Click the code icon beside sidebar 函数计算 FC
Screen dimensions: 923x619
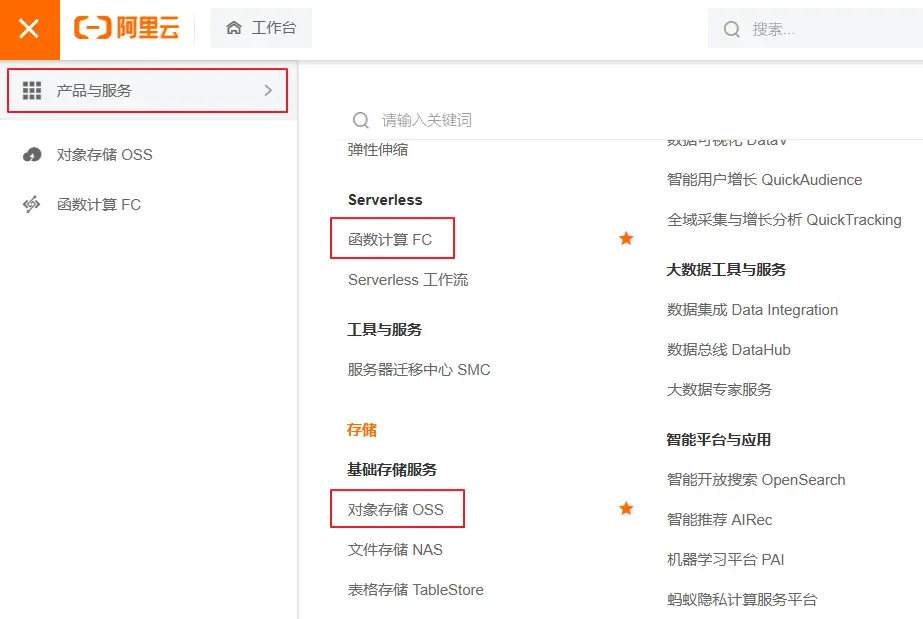[32, 205]
